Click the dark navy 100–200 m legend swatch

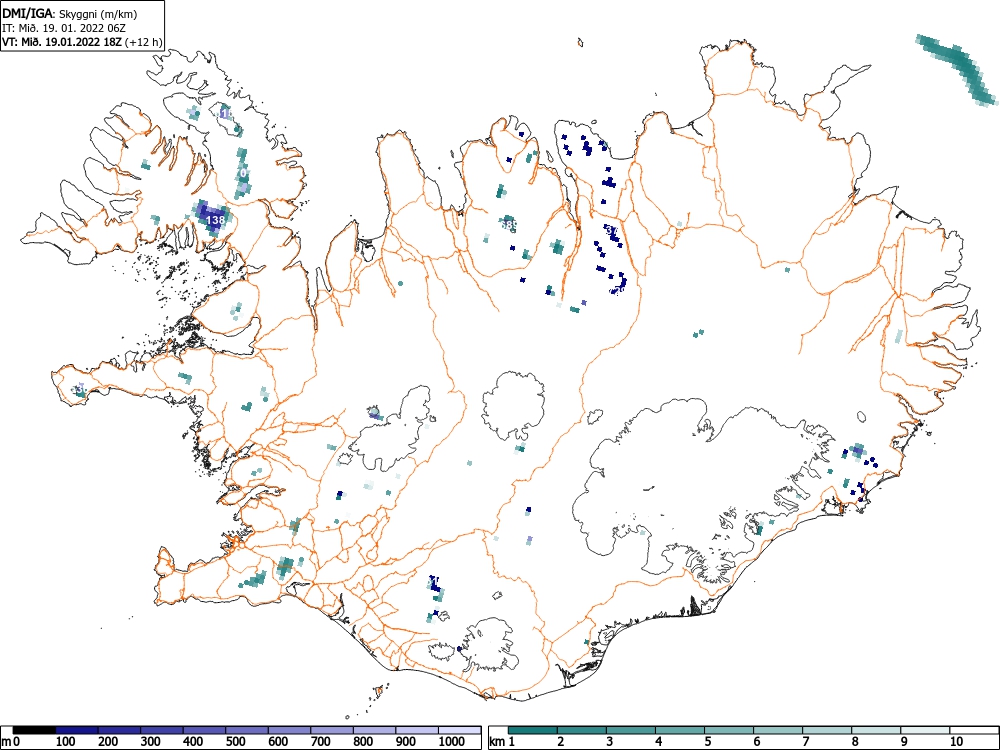77,730
